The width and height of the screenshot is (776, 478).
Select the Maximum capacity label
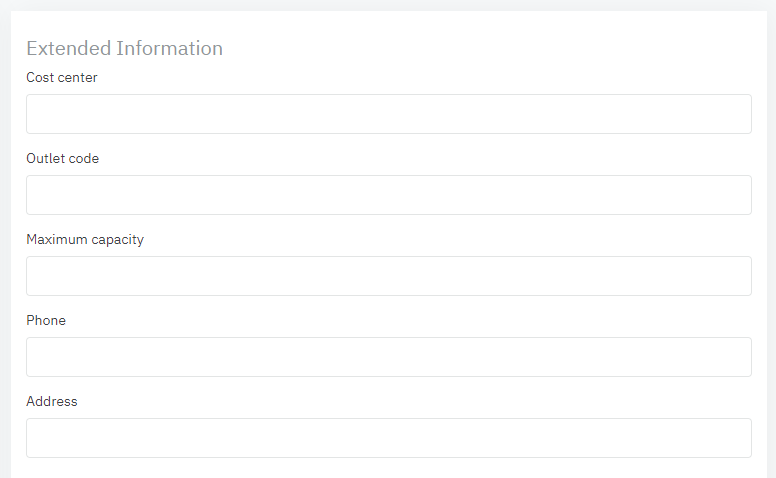85,239
